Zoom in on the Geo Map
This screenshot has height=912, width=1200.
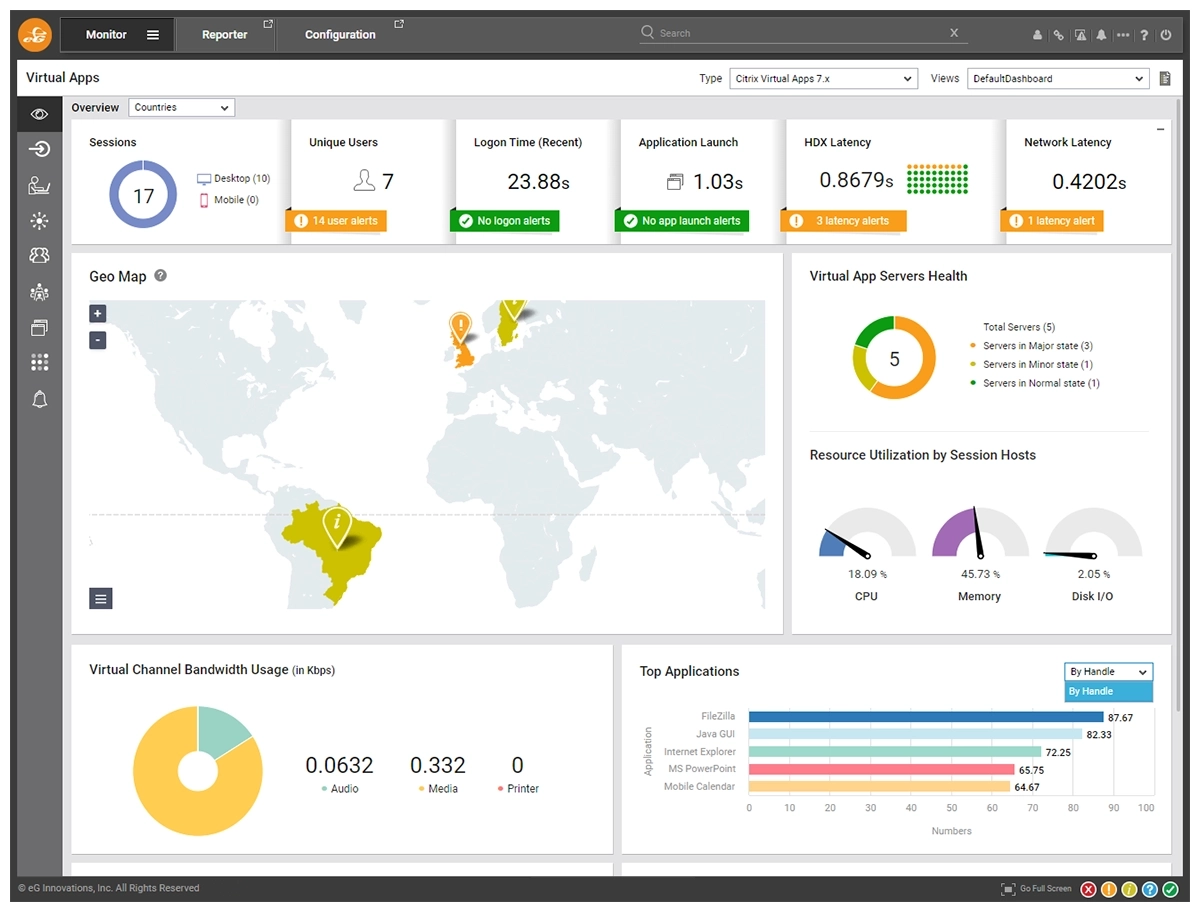97,313
